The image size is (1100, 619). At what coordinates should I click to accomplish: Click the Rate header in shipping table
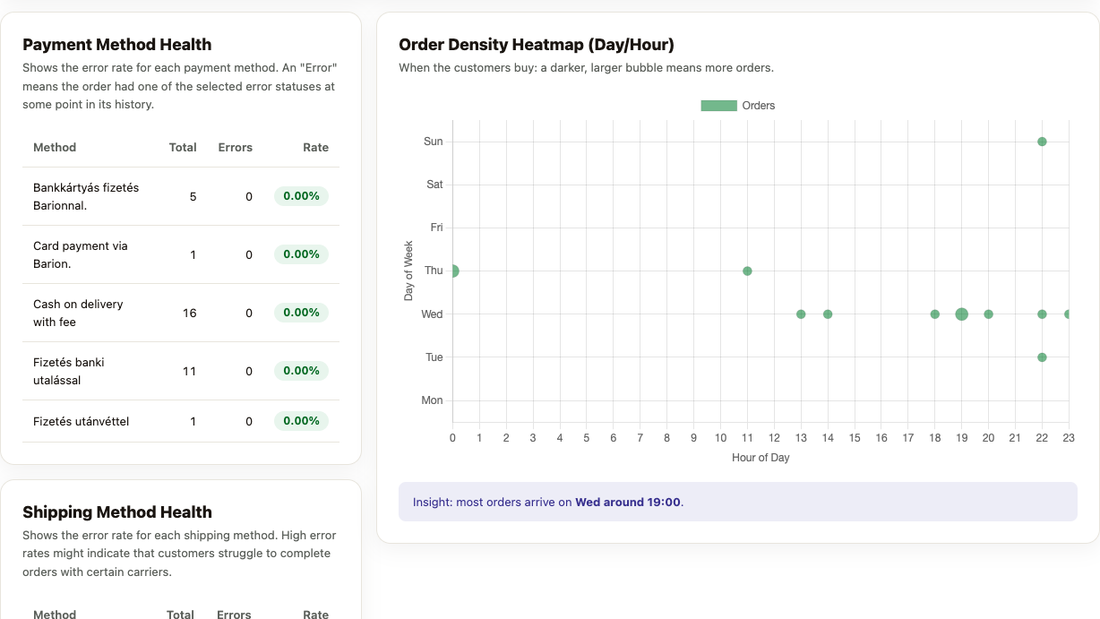[316, 613]
